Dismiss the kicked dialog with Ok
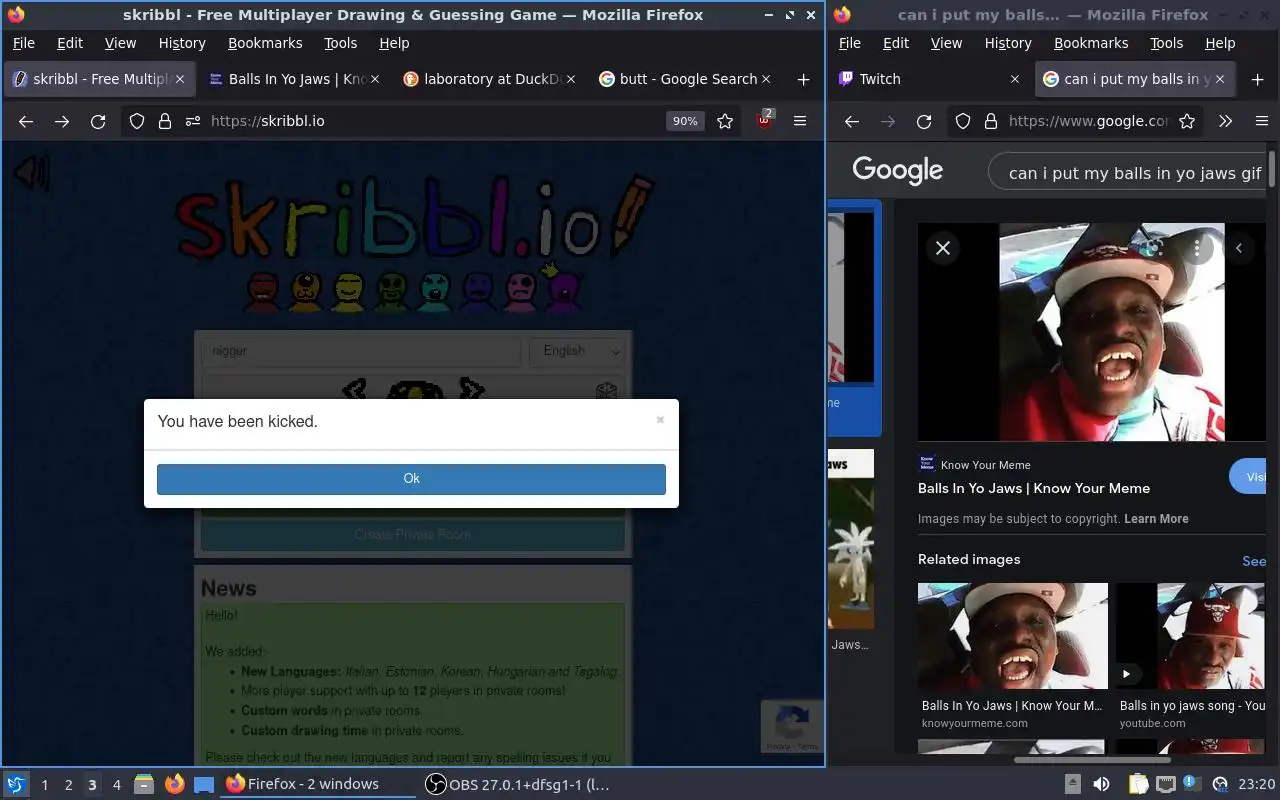The width and height of the screenshot is (1280, 800). (x=411, y=478)
